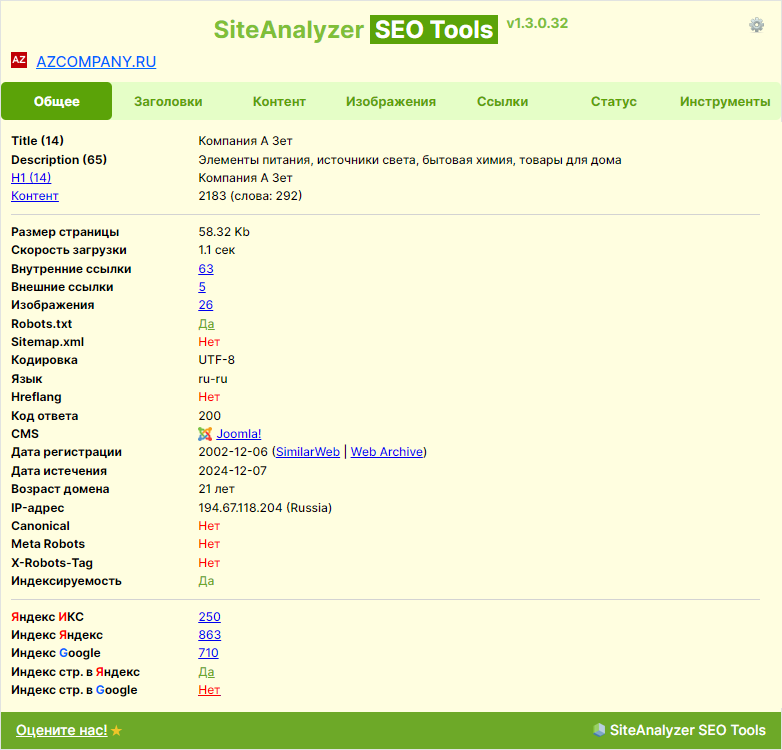782x750 pixels.
Task: Open external links count 5
Action: coord(202,287)
